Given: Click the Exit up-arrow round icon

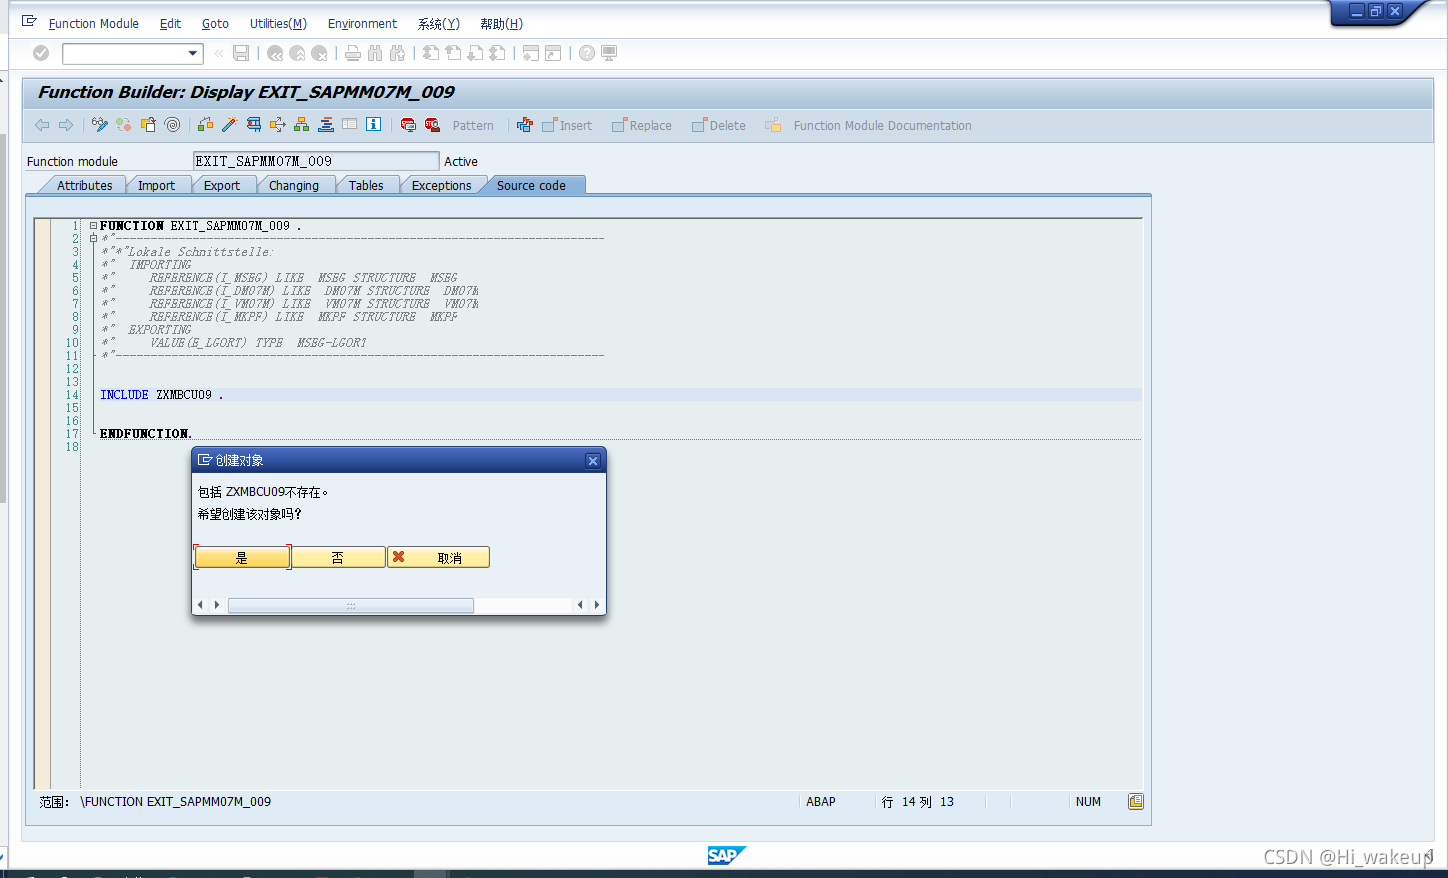Looking at the screenshot, I should 297,53.
